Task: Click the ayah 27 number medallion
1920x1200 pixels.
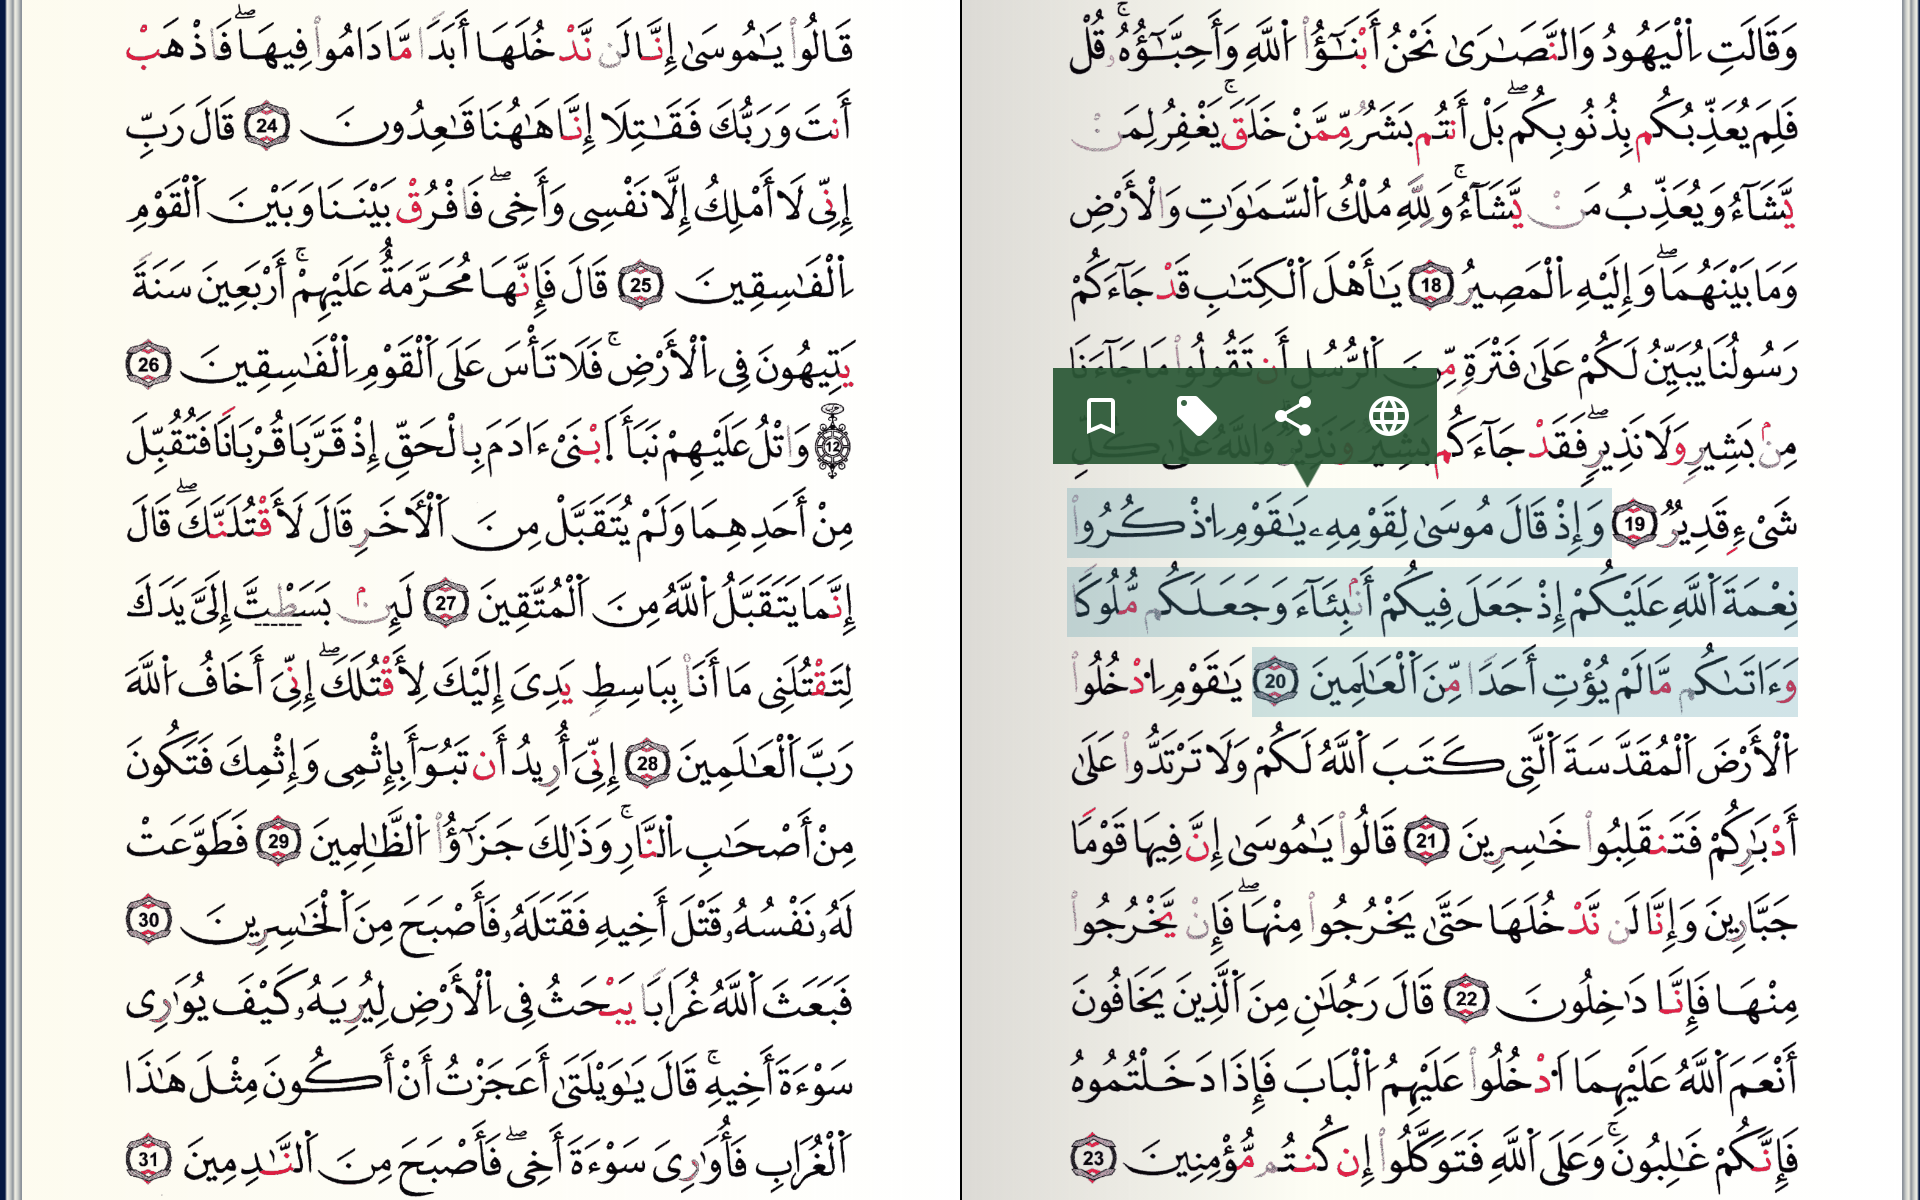Action: [x=448, y=601]
